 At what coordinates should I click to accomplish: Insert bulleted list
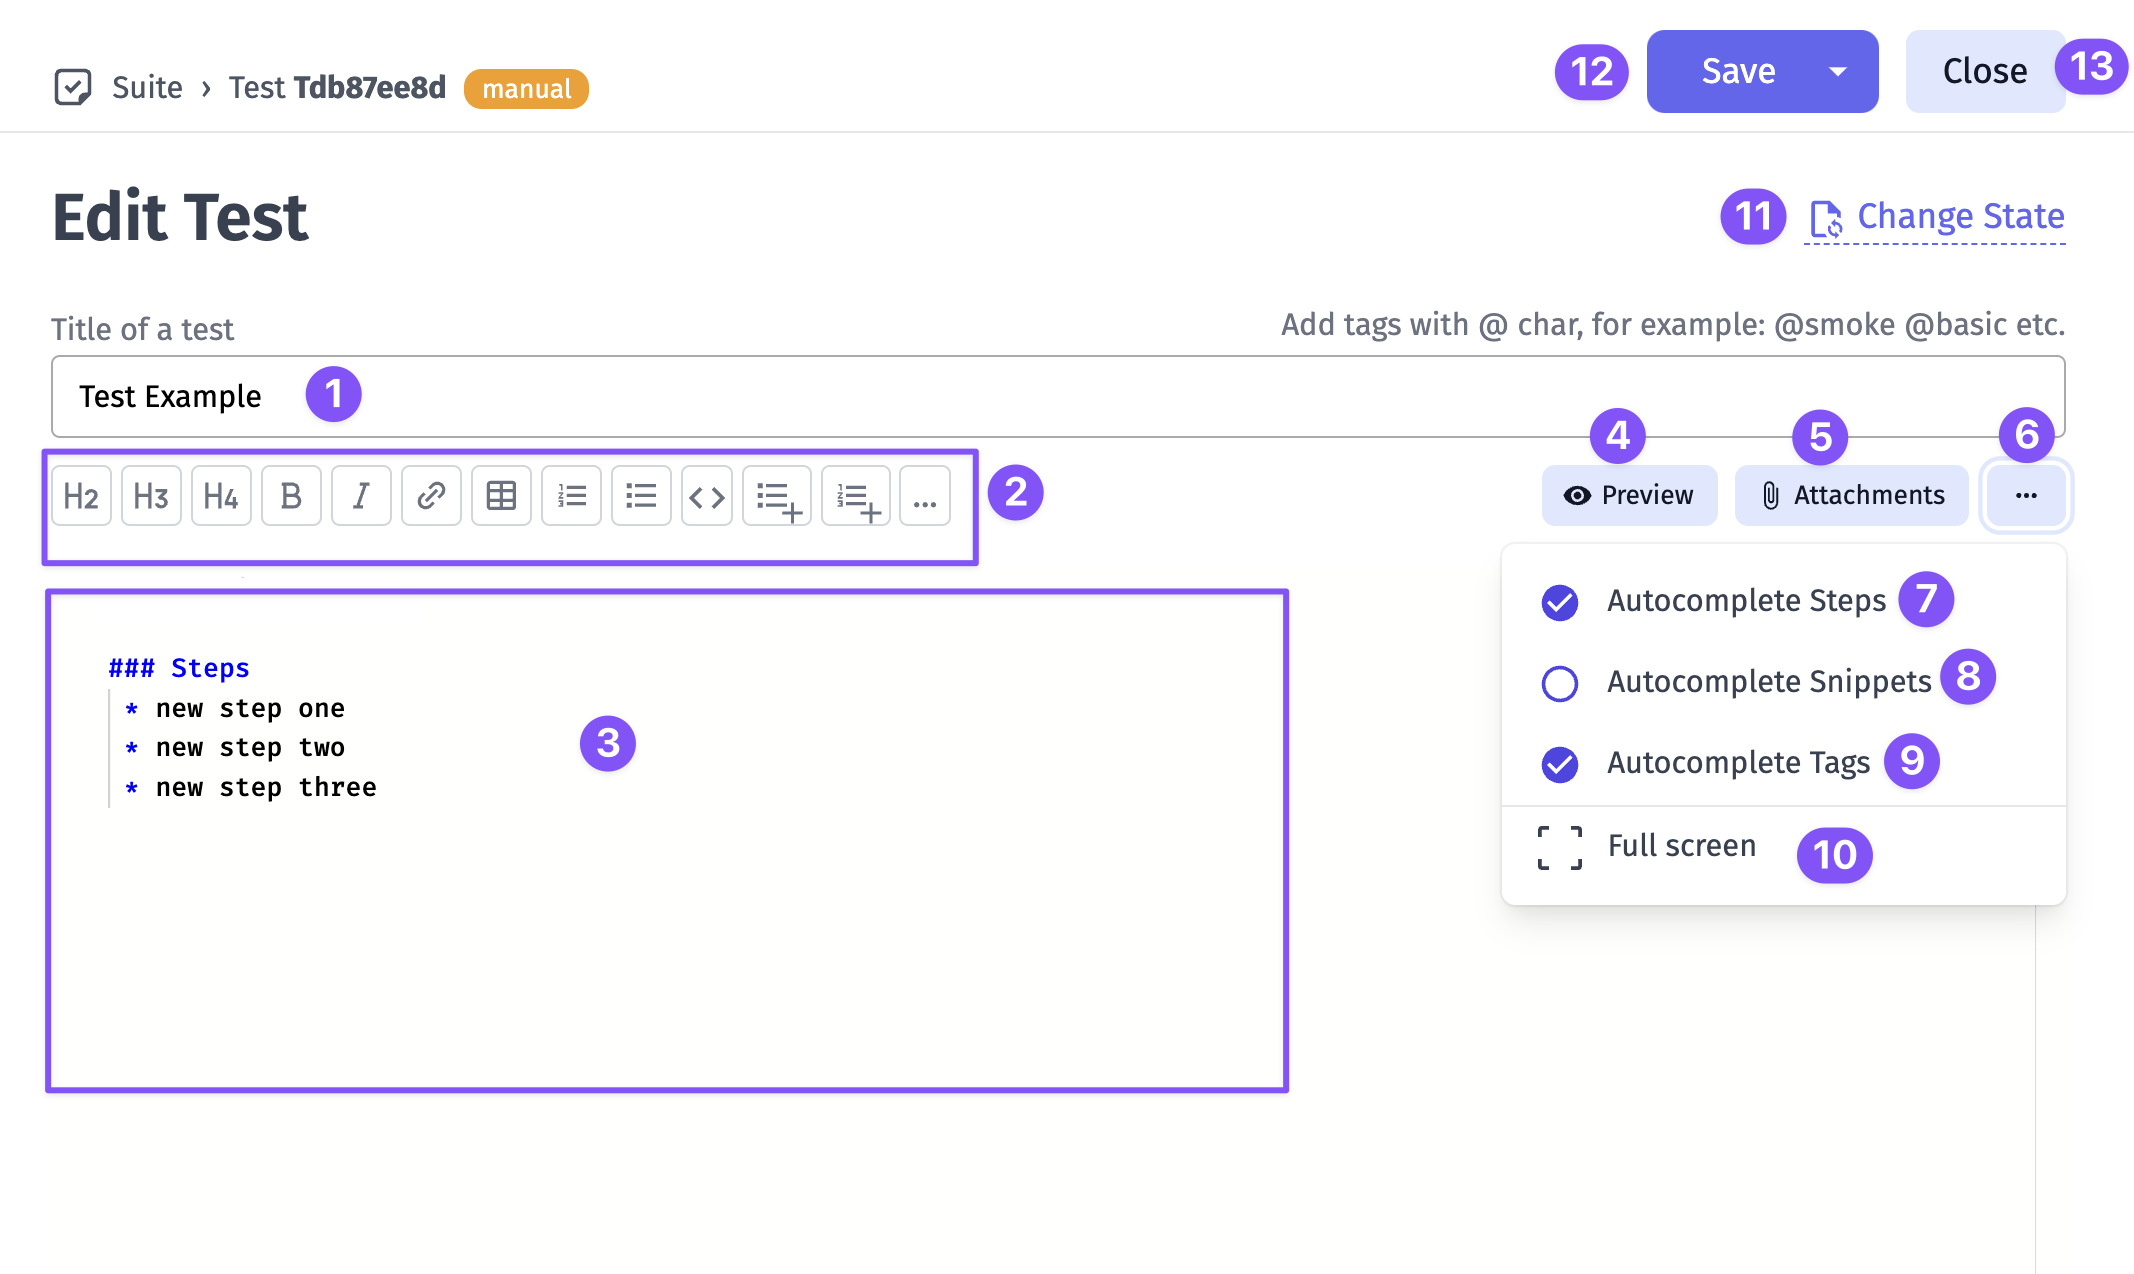coord(641,496)
